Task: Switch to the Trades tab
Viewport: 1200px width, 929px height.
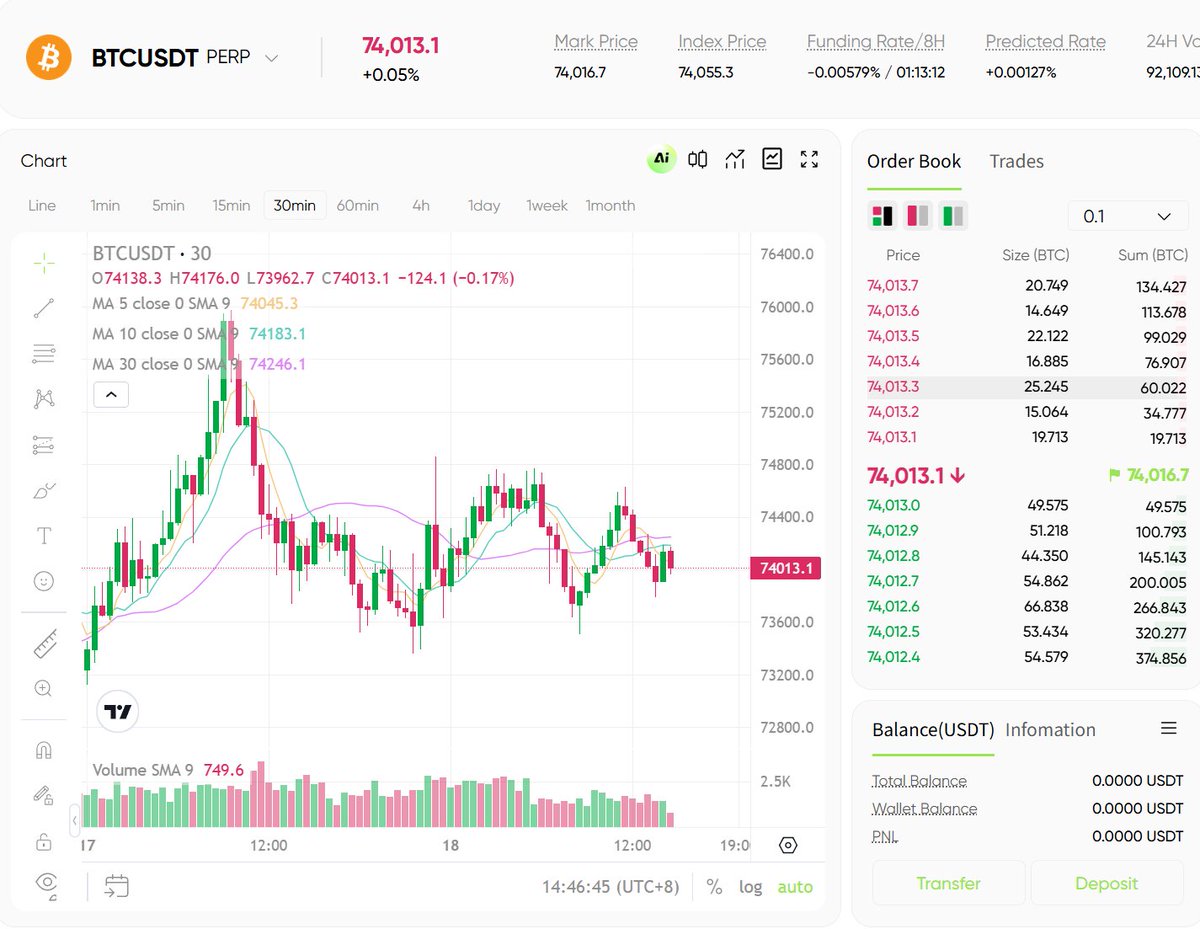Action: [x=1016, y=161]
